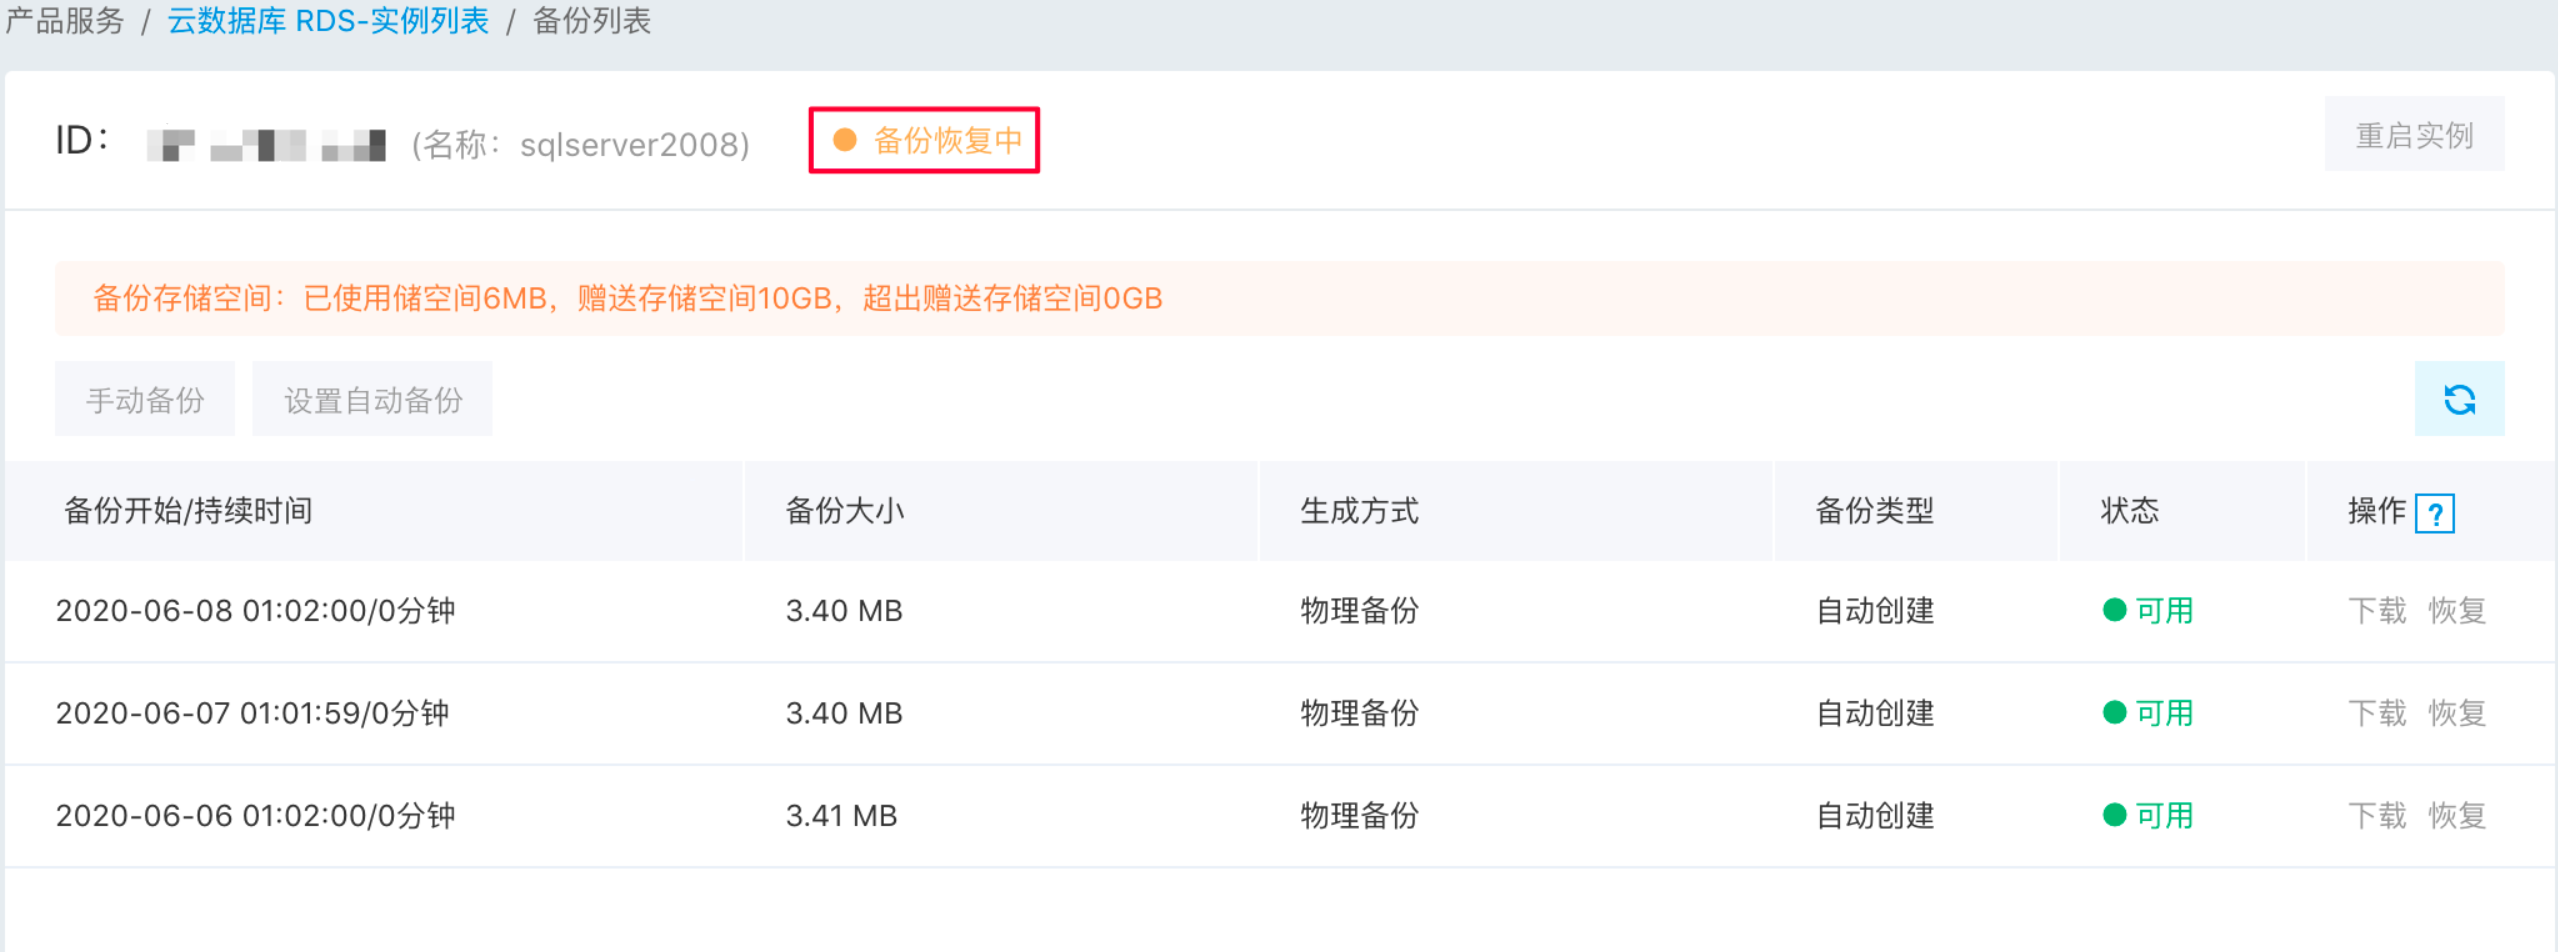Screen dimensions: 2558x952
Task: Click the 手动备份 button
Action: 145,399
